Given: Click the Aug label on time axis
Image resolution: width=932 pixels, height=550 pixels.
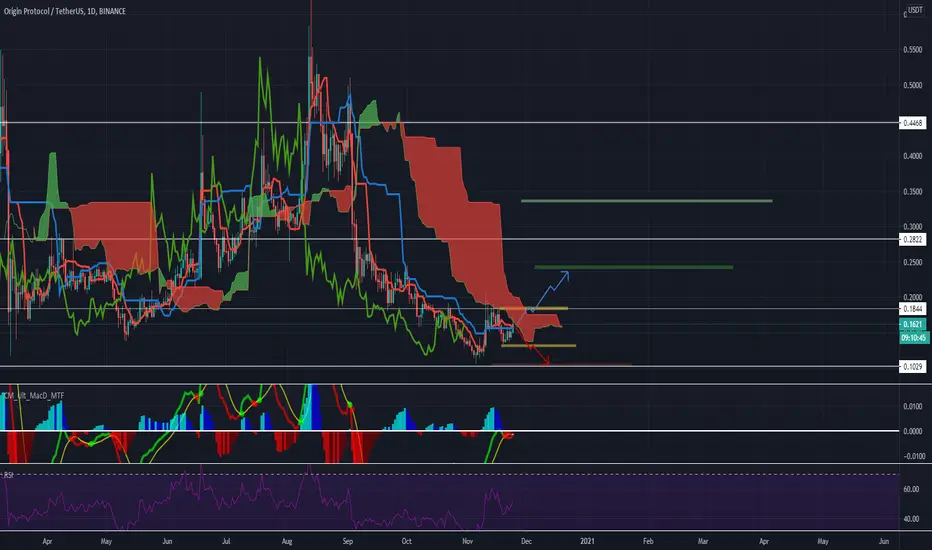Looking at the screenshot, I should tap(287, 542).
